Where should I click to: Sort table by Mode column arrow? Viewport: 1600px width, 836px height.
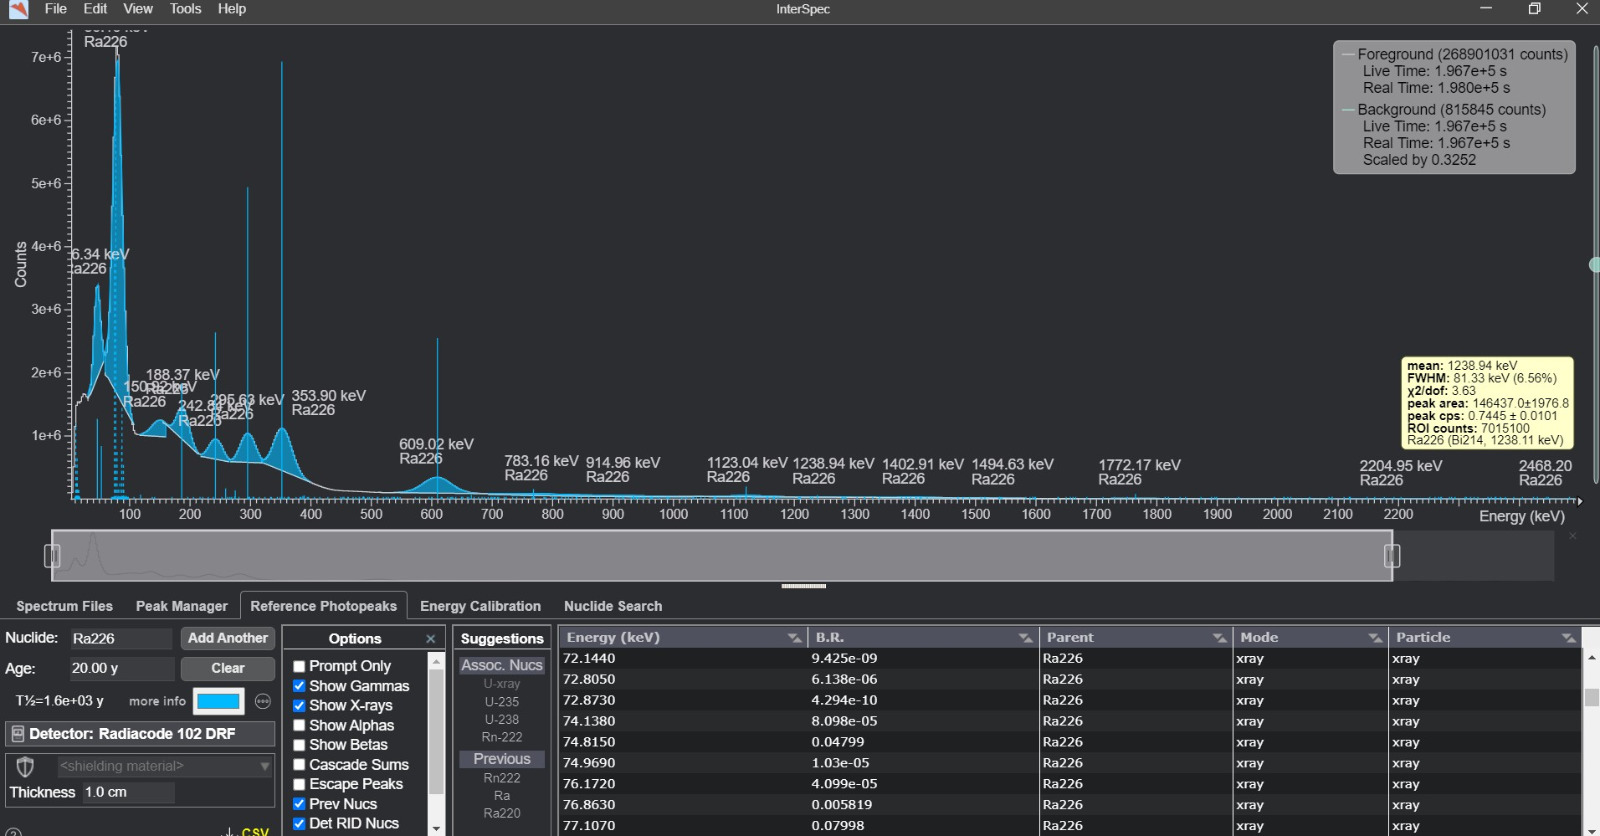(x=1375, y=638)
